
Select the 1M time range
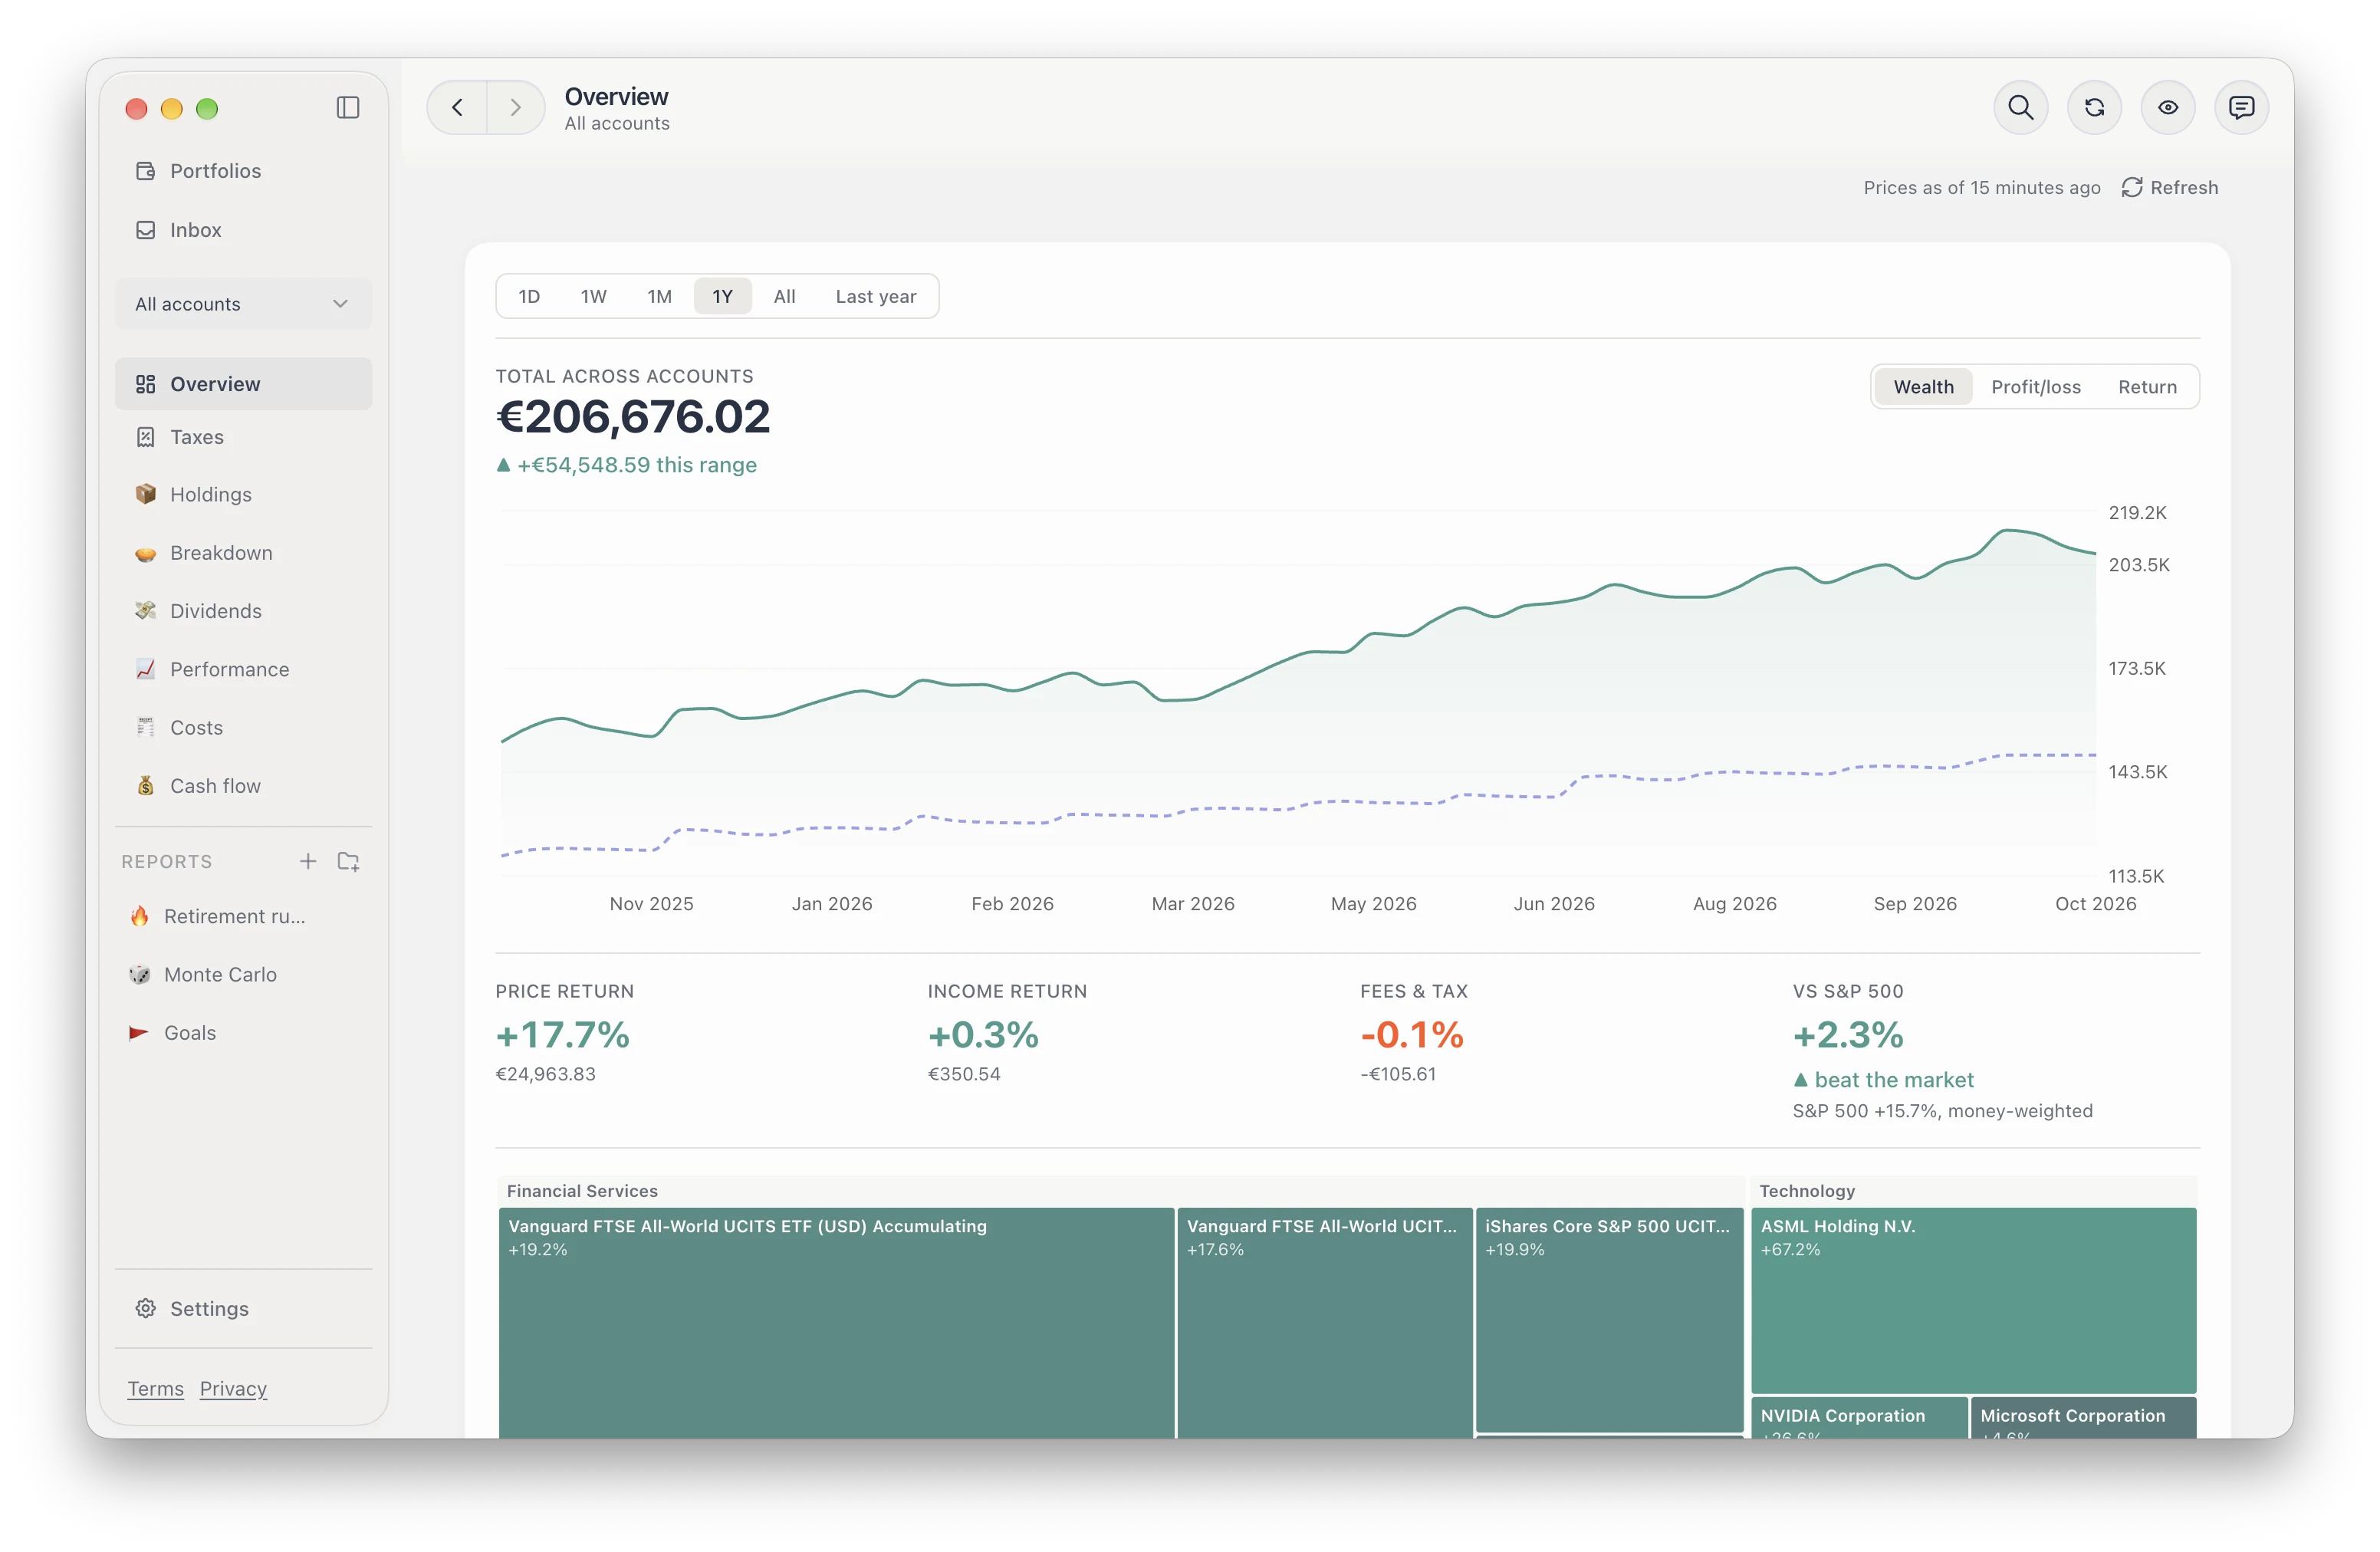[659, 297]
